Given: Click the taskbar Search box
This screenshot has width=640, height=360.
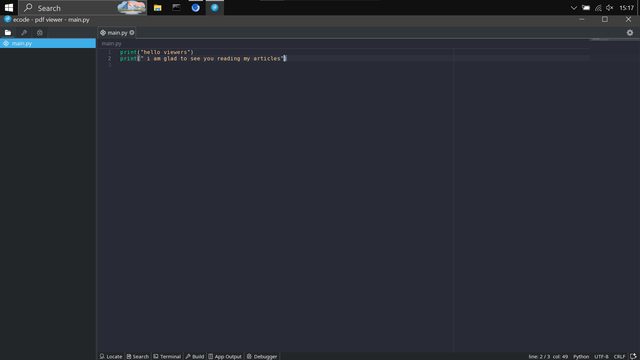Looking at the screenshot, I should point(82,8).
